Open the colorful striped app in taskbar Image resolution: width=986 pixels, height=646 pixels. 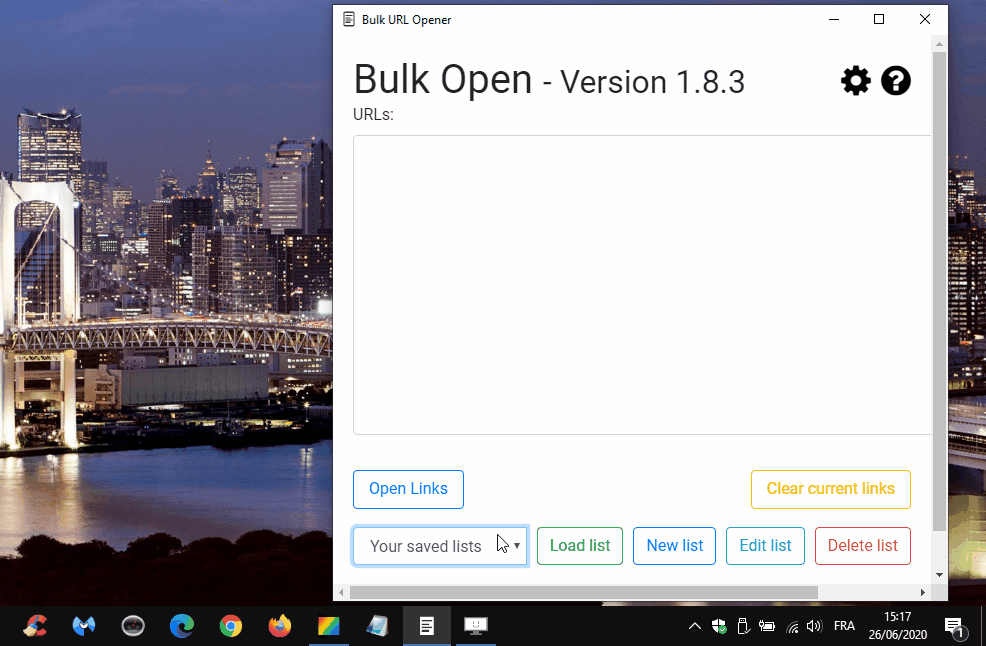pos(329,626)
